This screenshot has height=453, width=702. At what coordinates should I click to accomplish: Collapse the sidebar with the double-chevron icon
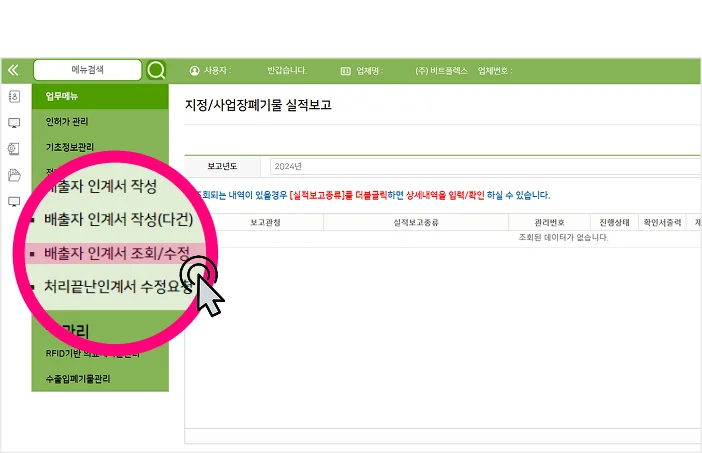(13, 71)
